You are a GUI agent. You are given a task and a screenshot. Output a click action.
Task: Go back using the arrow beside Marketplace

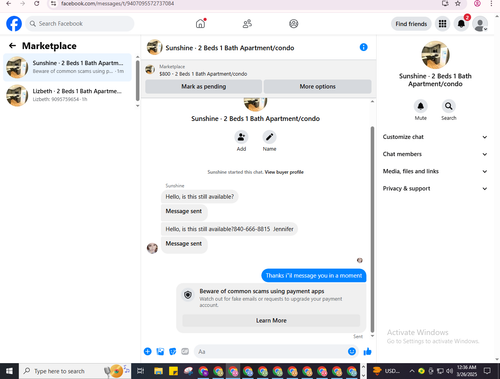[x=12, y=46]
